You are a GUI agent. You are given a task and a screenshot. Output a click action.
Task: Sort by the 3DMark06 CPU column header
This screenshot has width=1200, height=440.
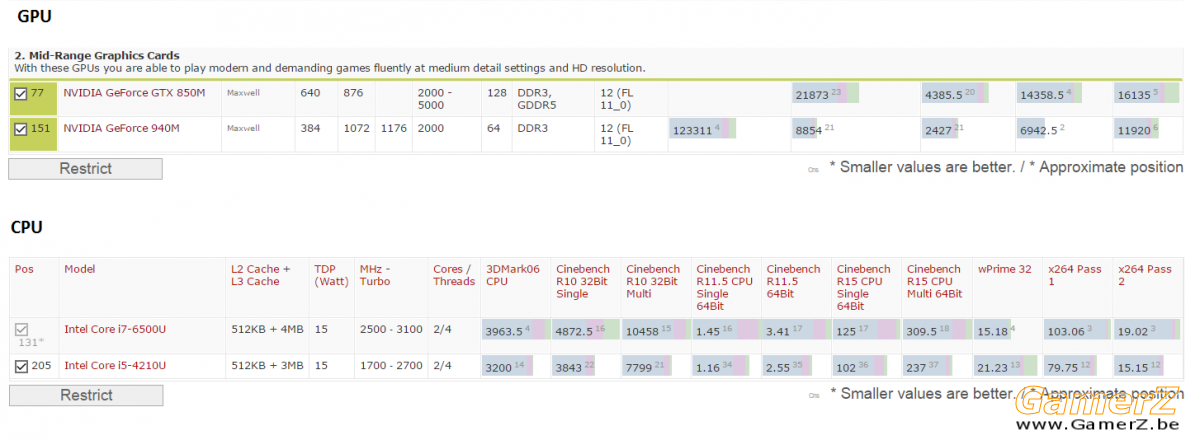(x=512, y=275)
